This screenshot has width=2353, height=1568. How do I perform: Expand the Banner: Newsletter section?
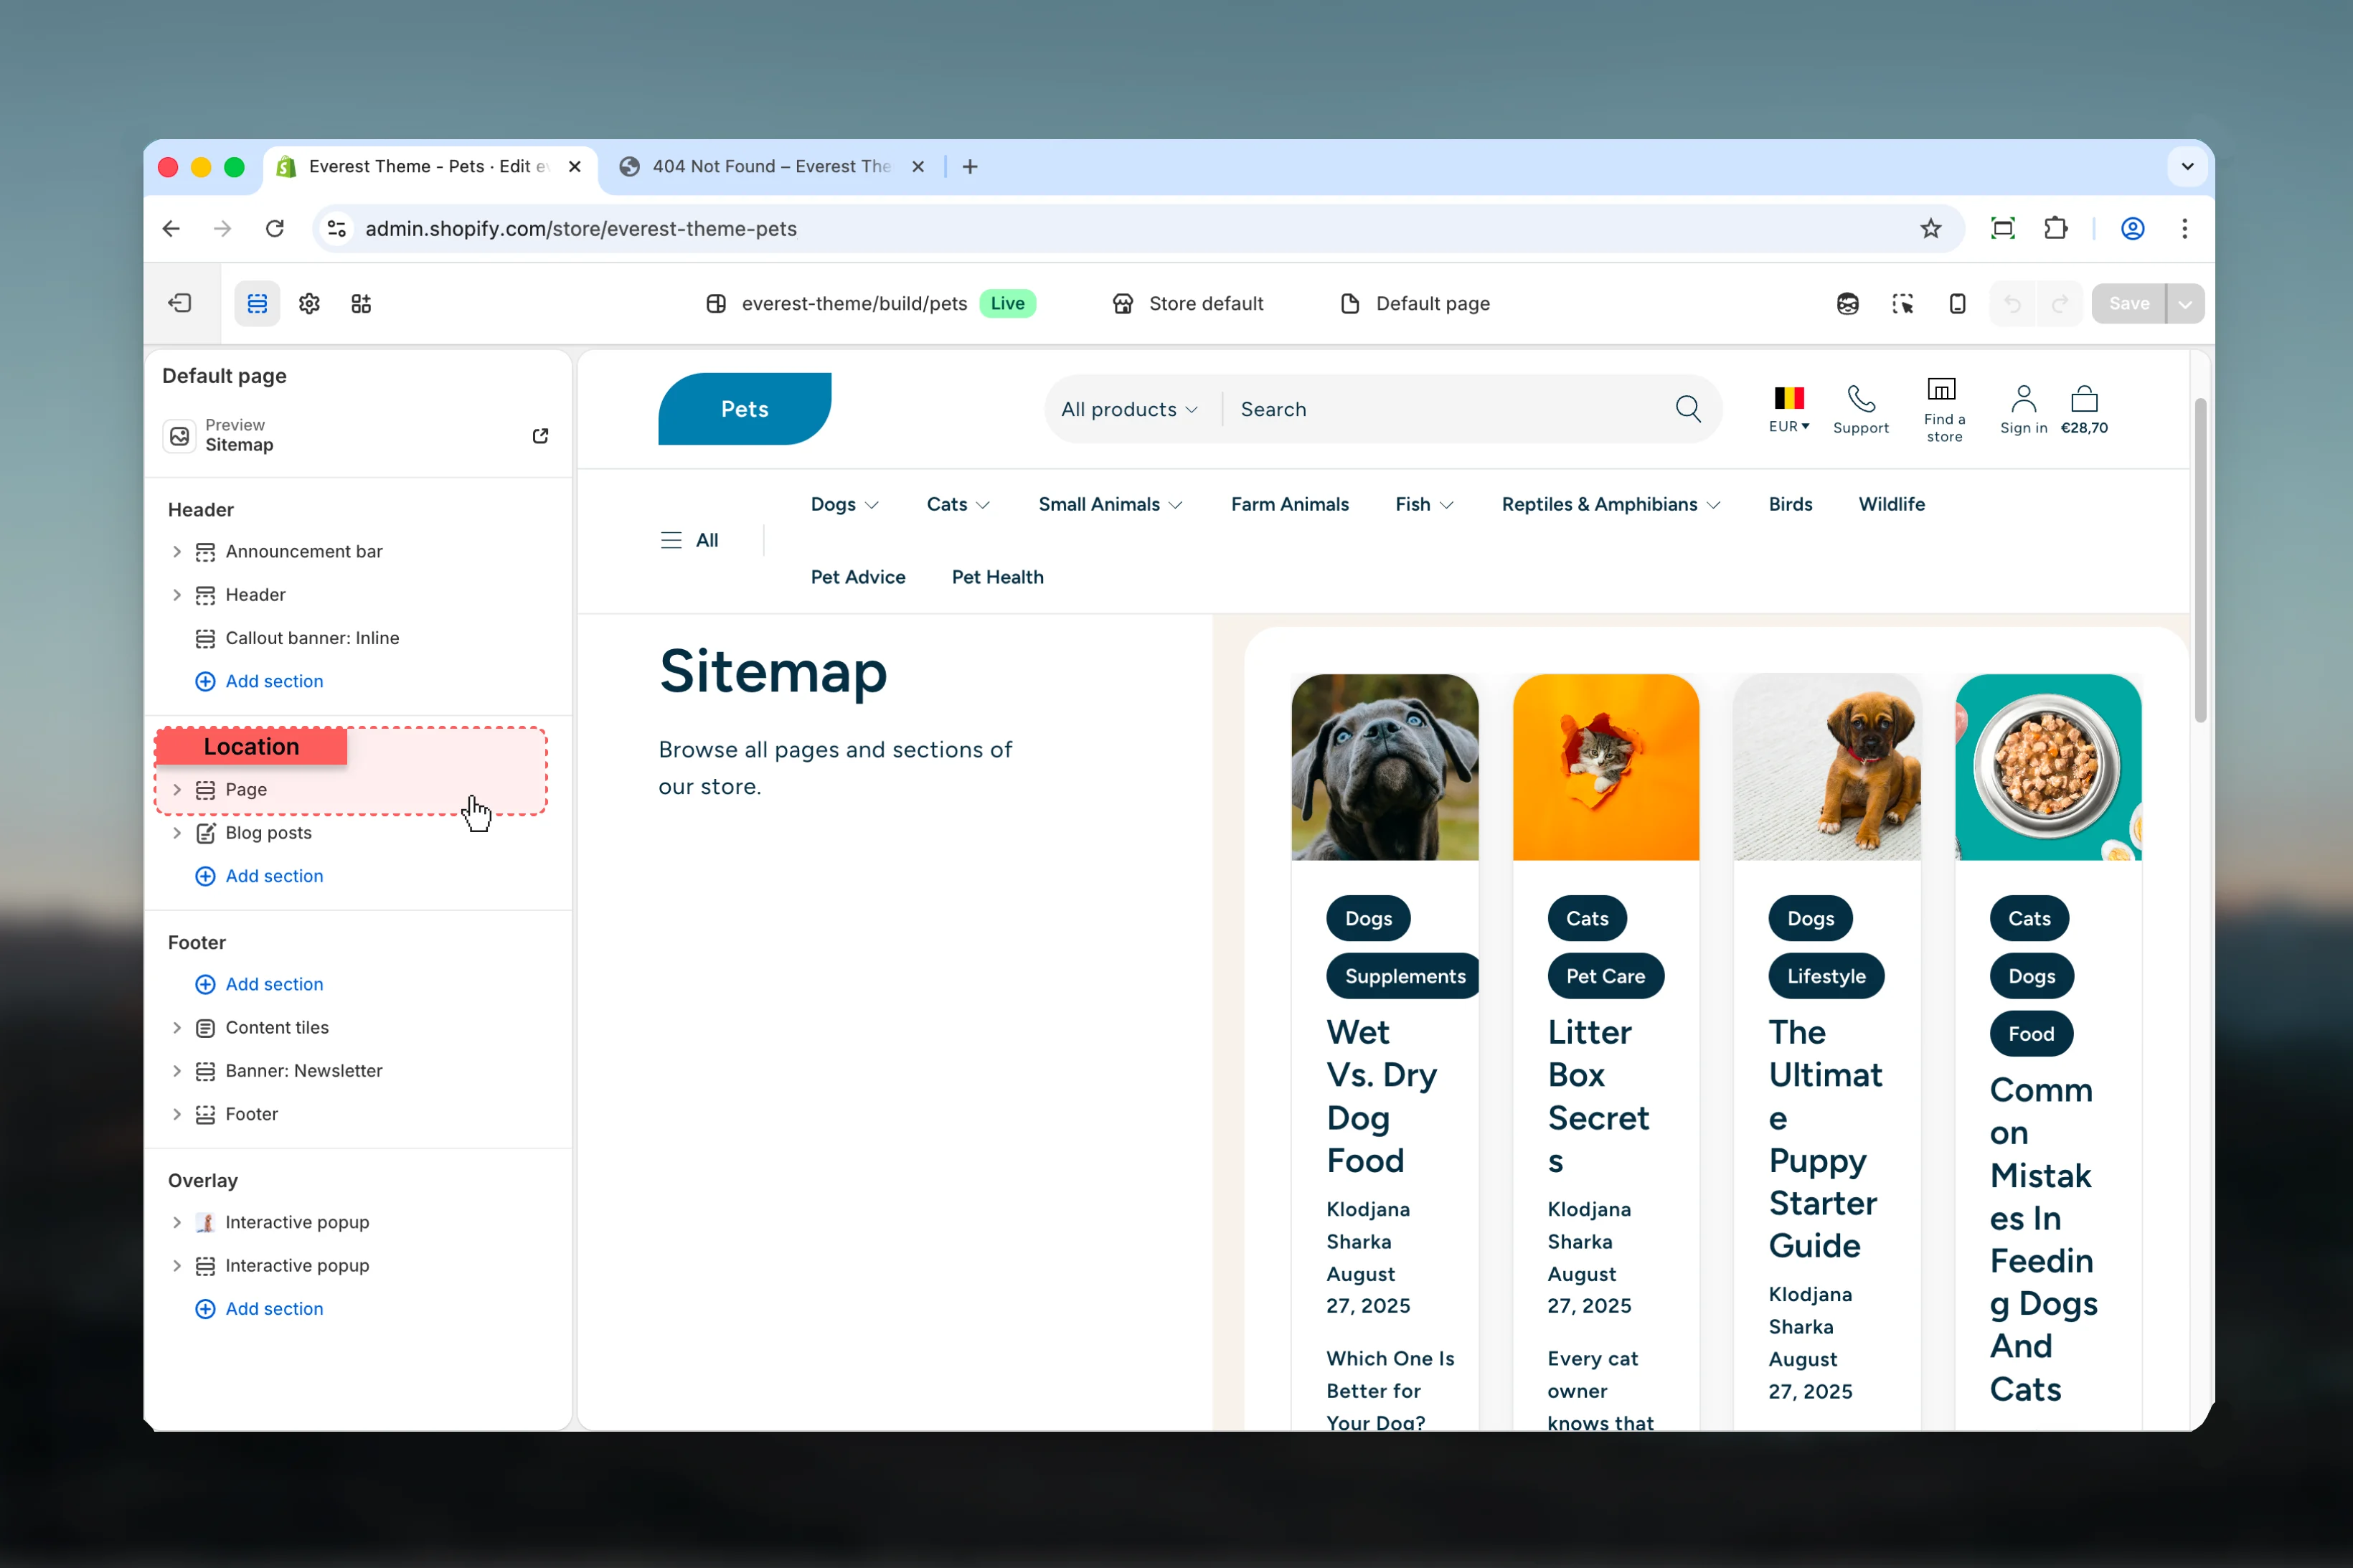click(177, 1070)
